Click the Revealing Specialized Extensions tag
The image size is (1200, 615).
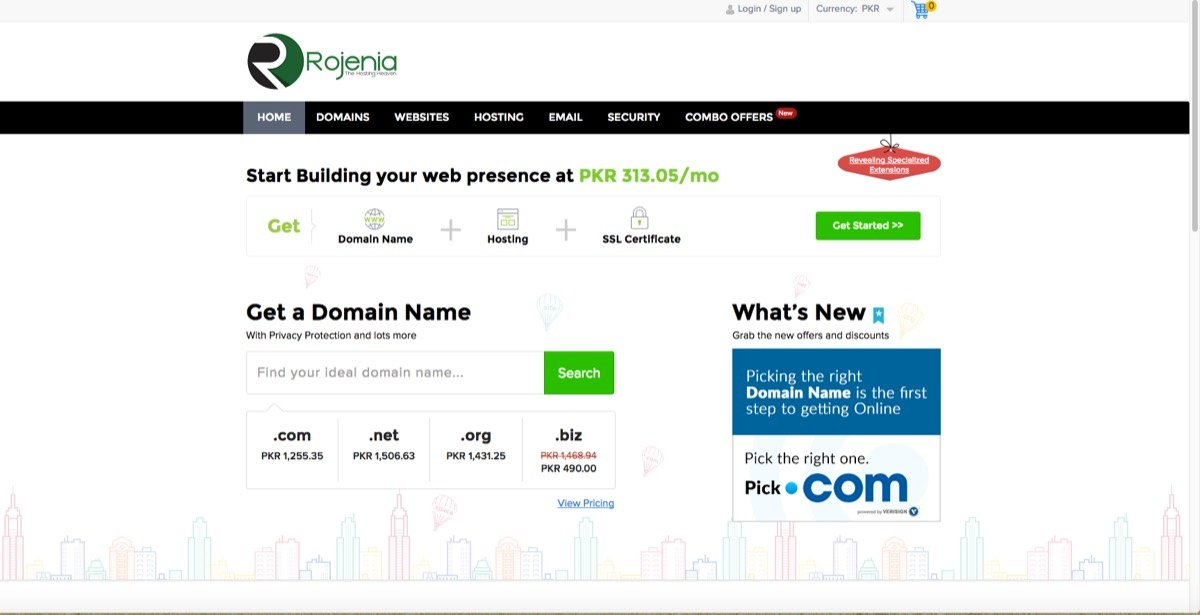(889, 165)
